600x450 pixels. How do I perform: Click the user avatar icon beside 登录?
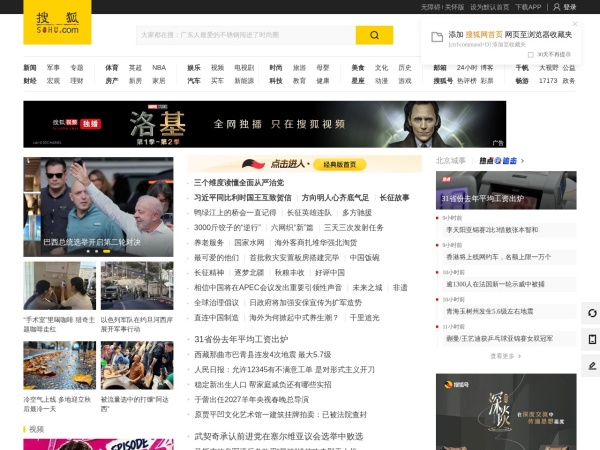(557, 7)
